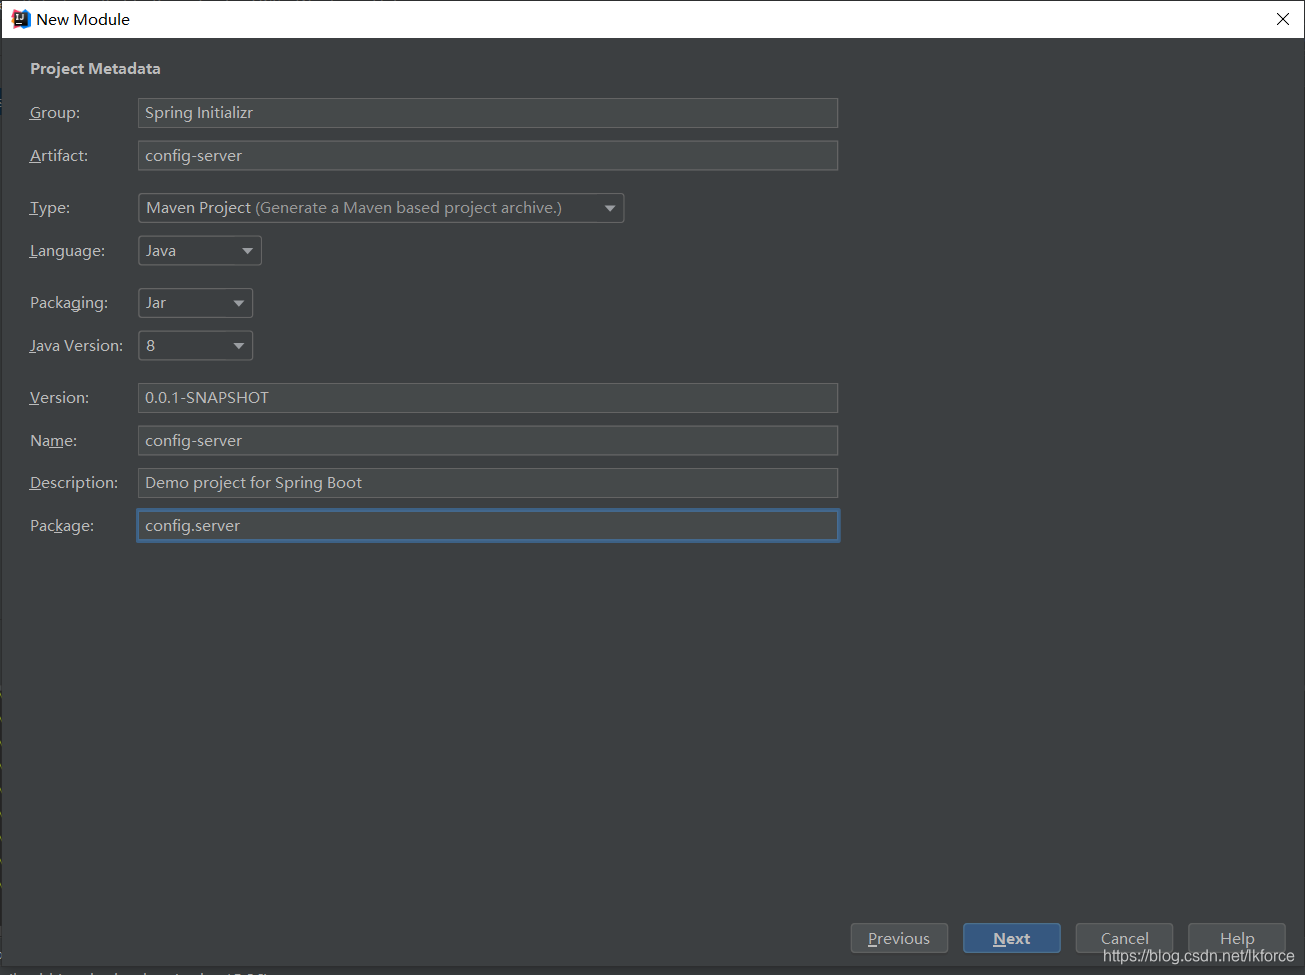Open the Java Version dropdown showing 8
Viewport: 1305px width, 975px height.
click(196, 346)
